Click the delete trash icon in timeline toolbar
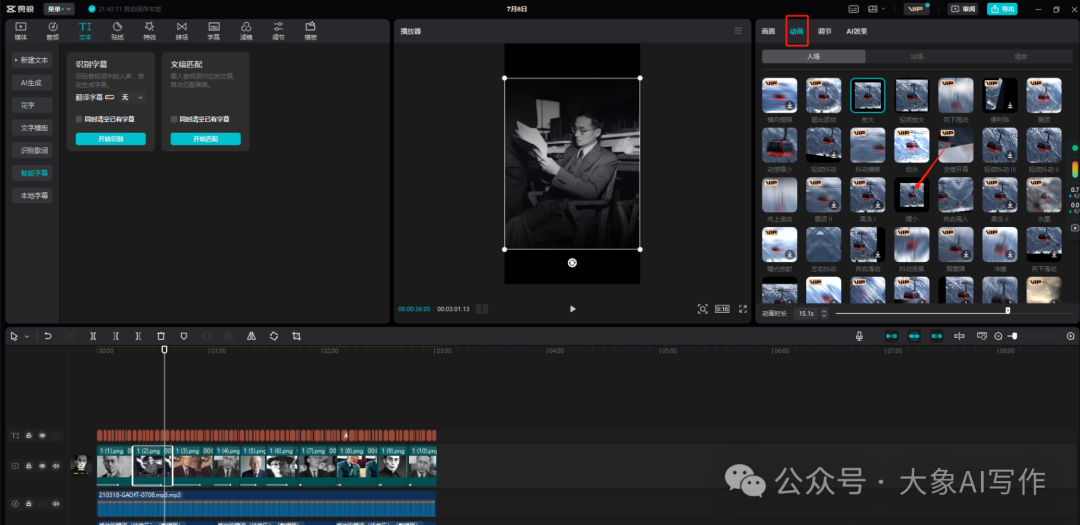 pos(160,336)
